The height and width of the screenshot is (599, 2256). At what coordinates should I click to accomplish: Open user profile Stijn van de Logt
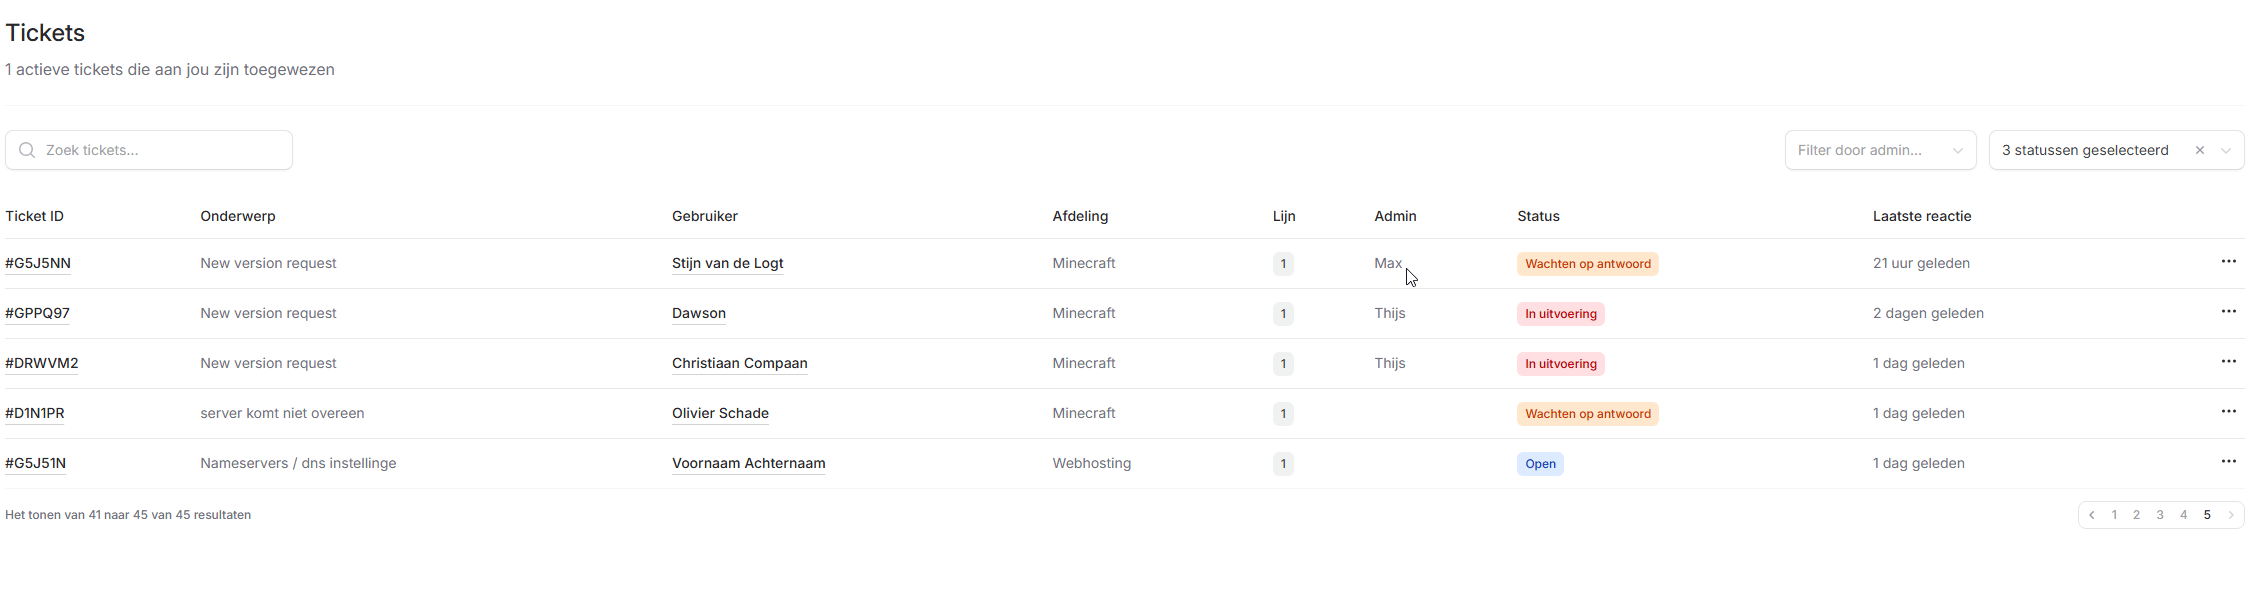tap(727, 264)
